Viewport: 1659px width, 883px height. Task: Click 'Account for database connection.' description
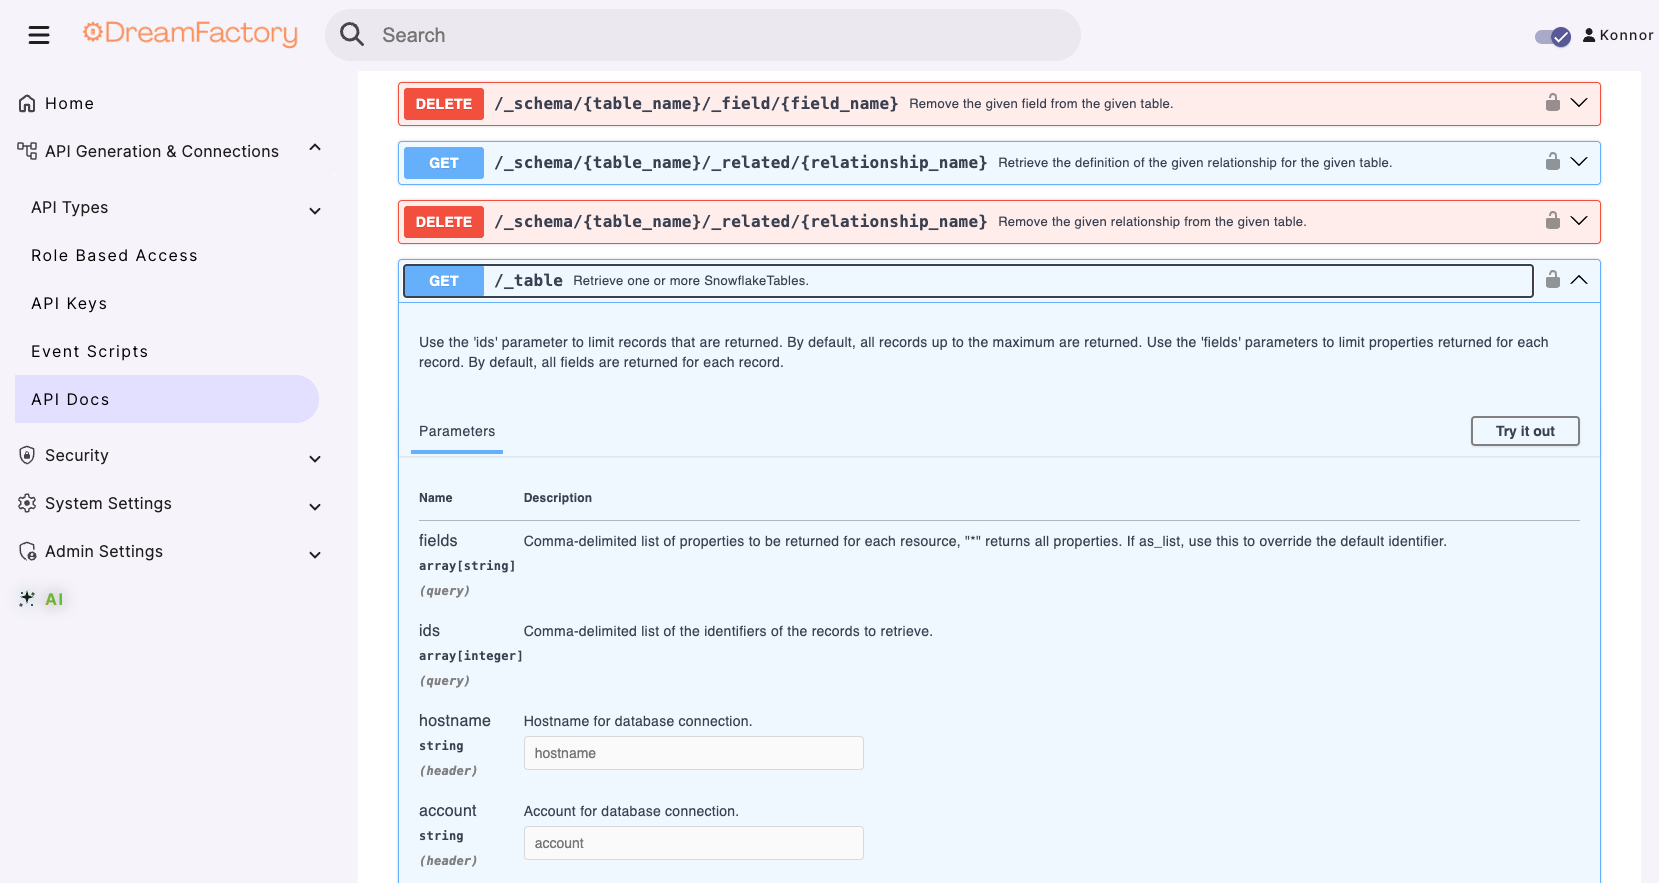click(x=631, y=811)
